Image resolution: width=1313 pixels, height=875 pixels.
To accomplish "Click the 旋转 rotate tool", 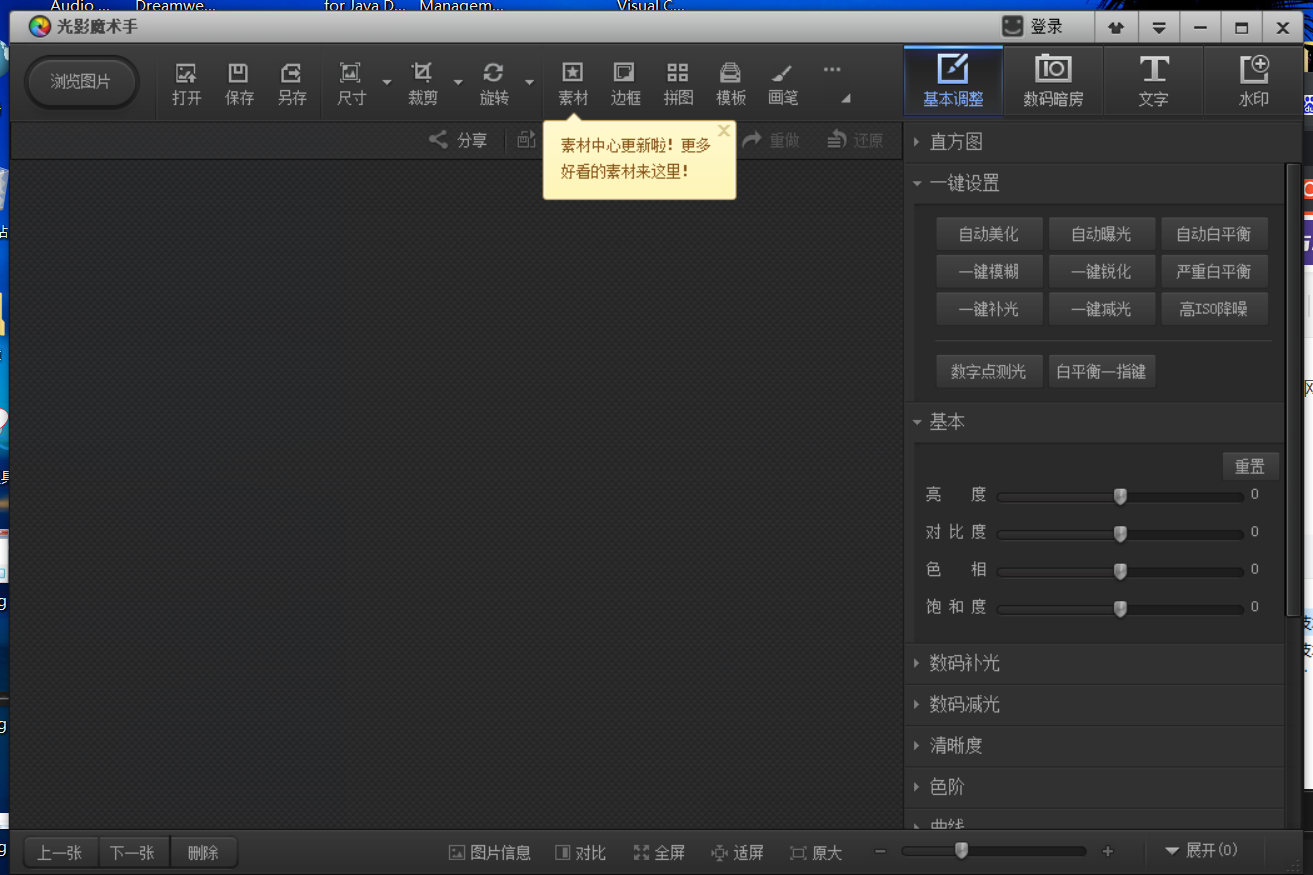I will pyautogui.click(x=494, y=84).
